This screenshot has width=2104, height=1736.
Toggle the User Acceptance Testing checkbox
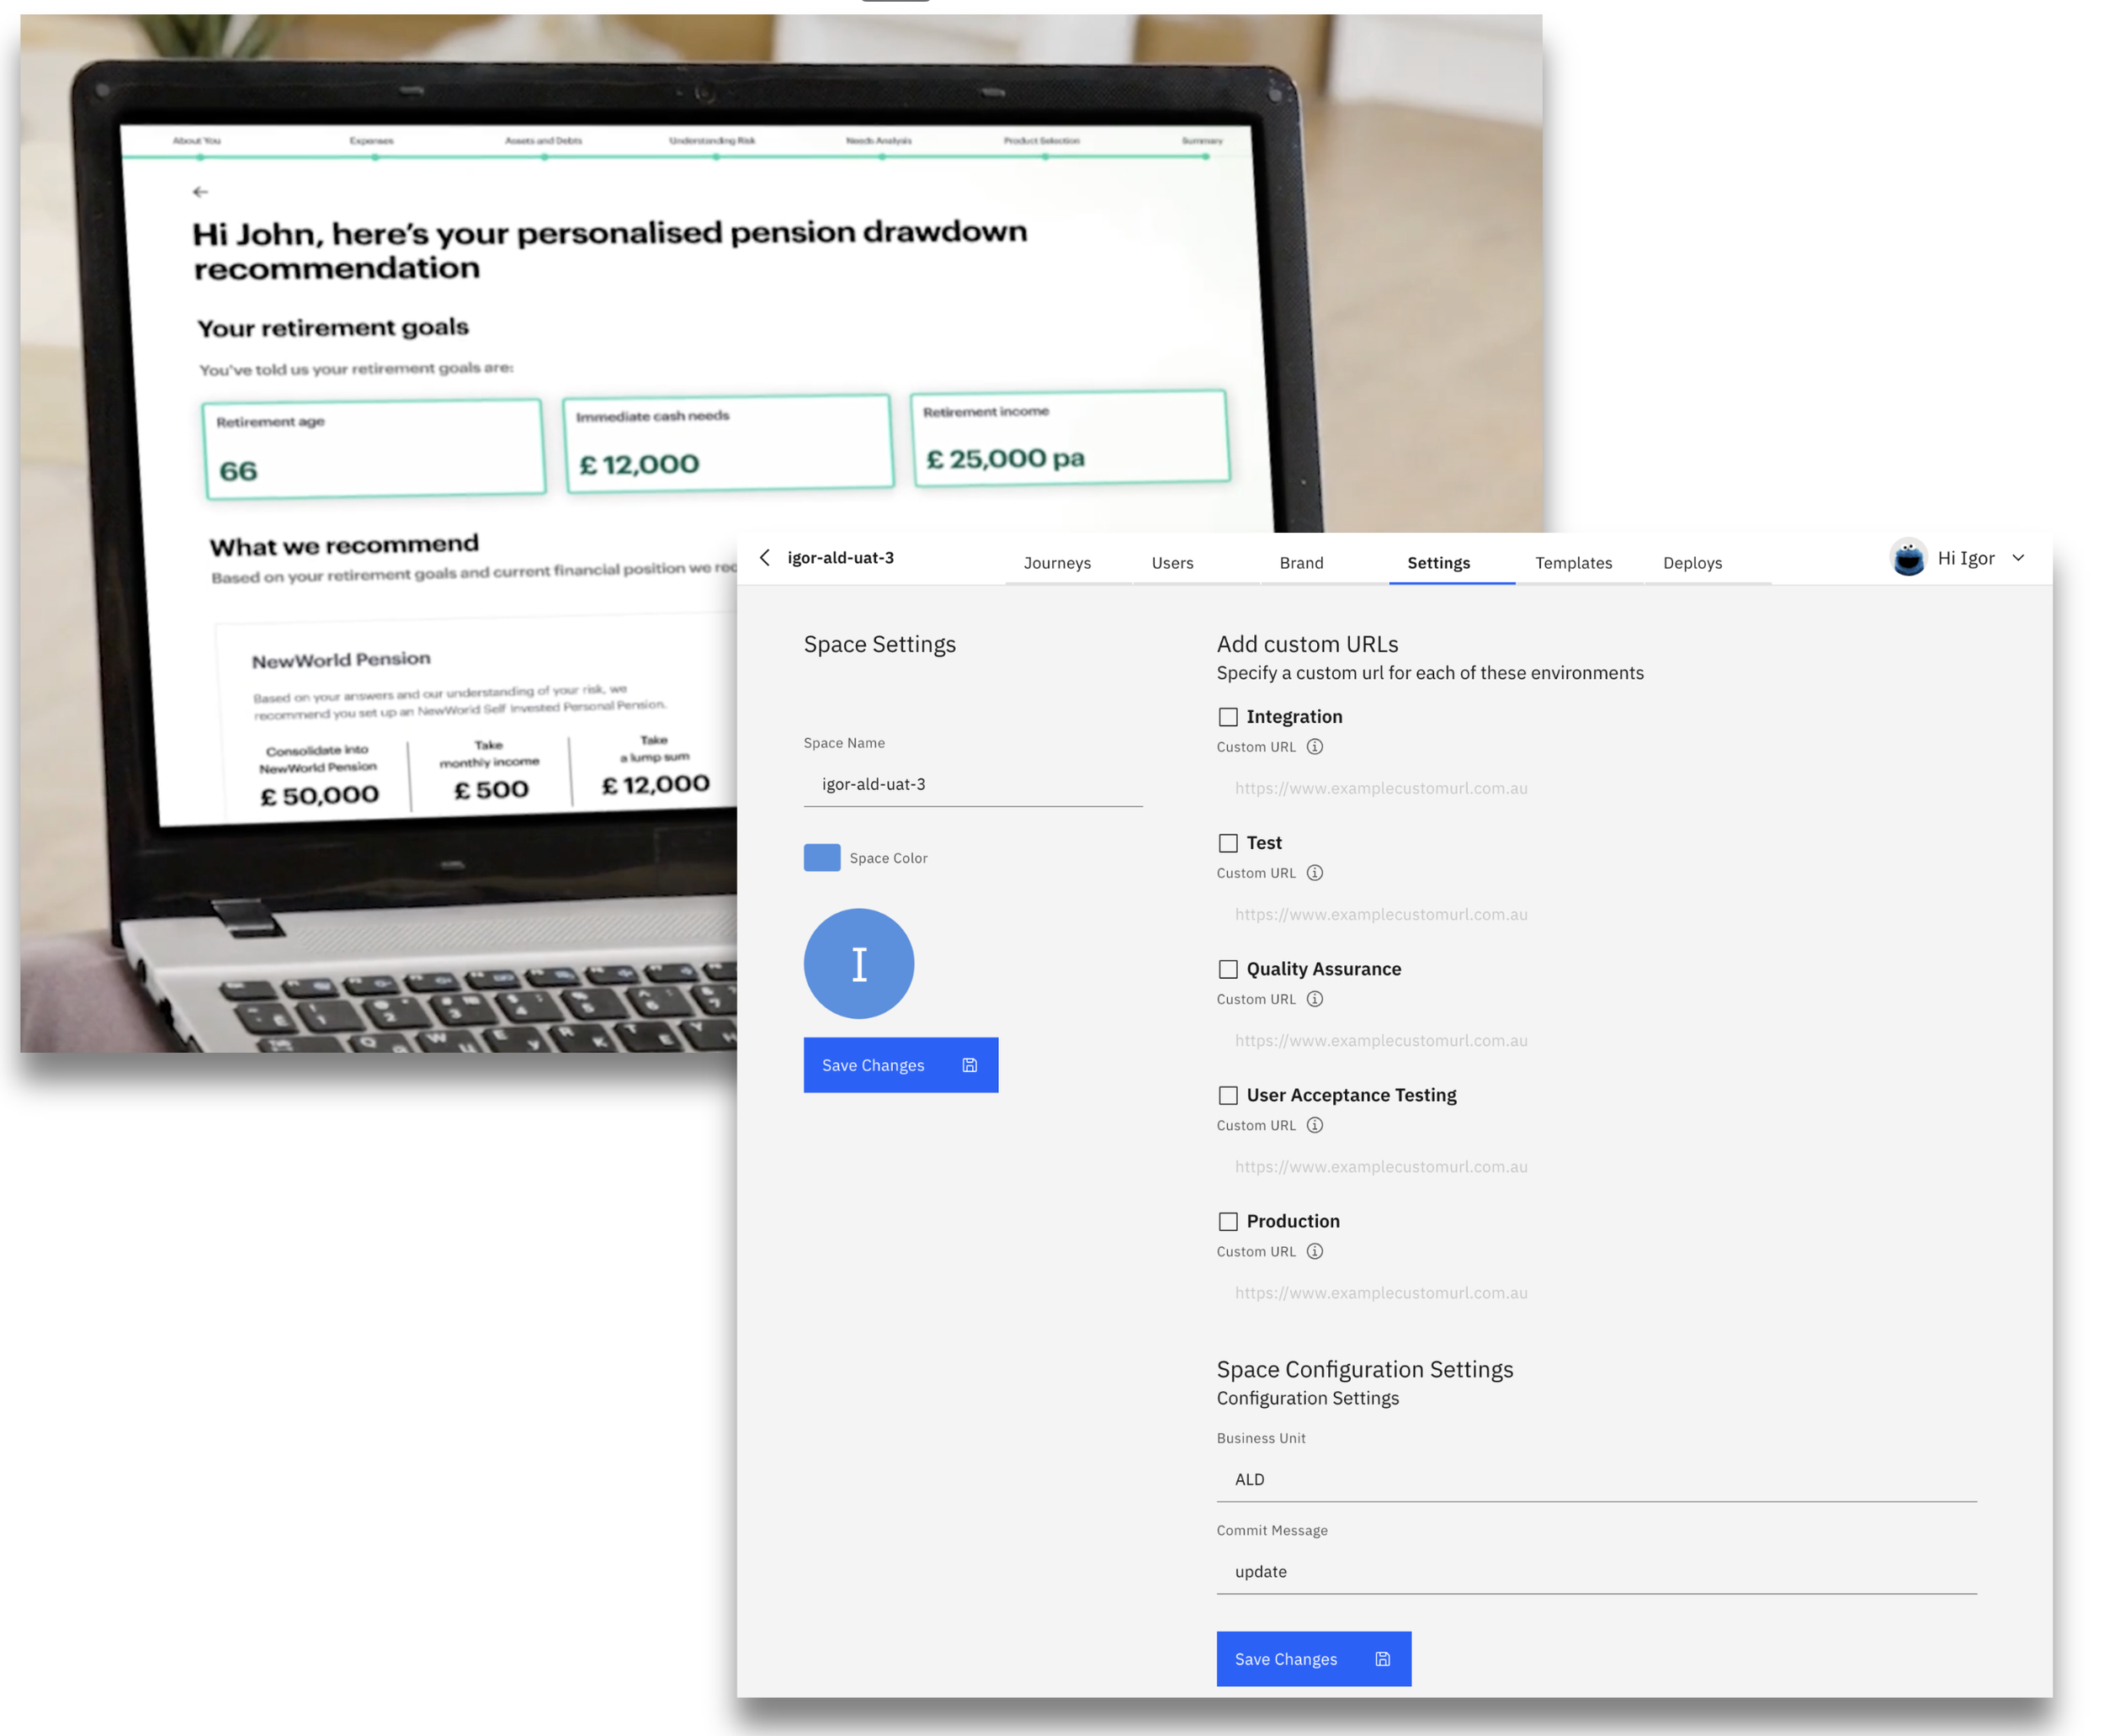click(x=1228, y=1095)
